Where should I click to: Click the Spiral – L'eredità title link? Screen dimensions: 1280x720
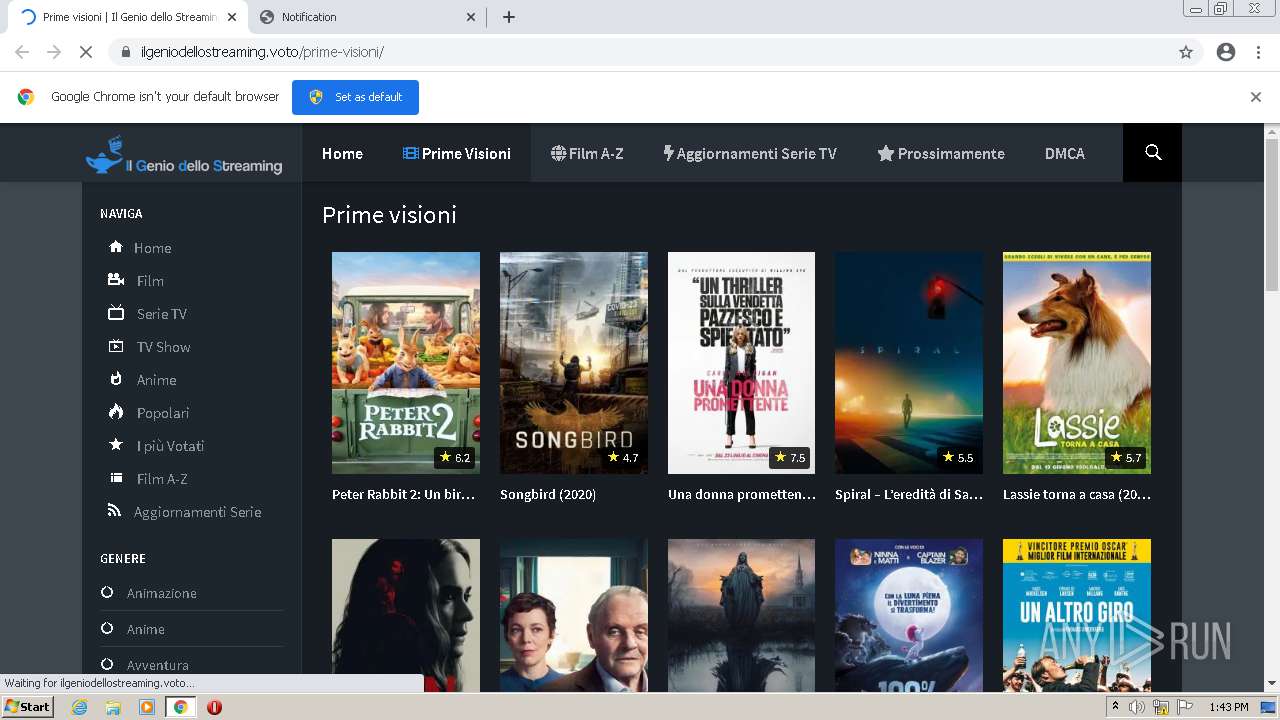[x=909, y=494]
